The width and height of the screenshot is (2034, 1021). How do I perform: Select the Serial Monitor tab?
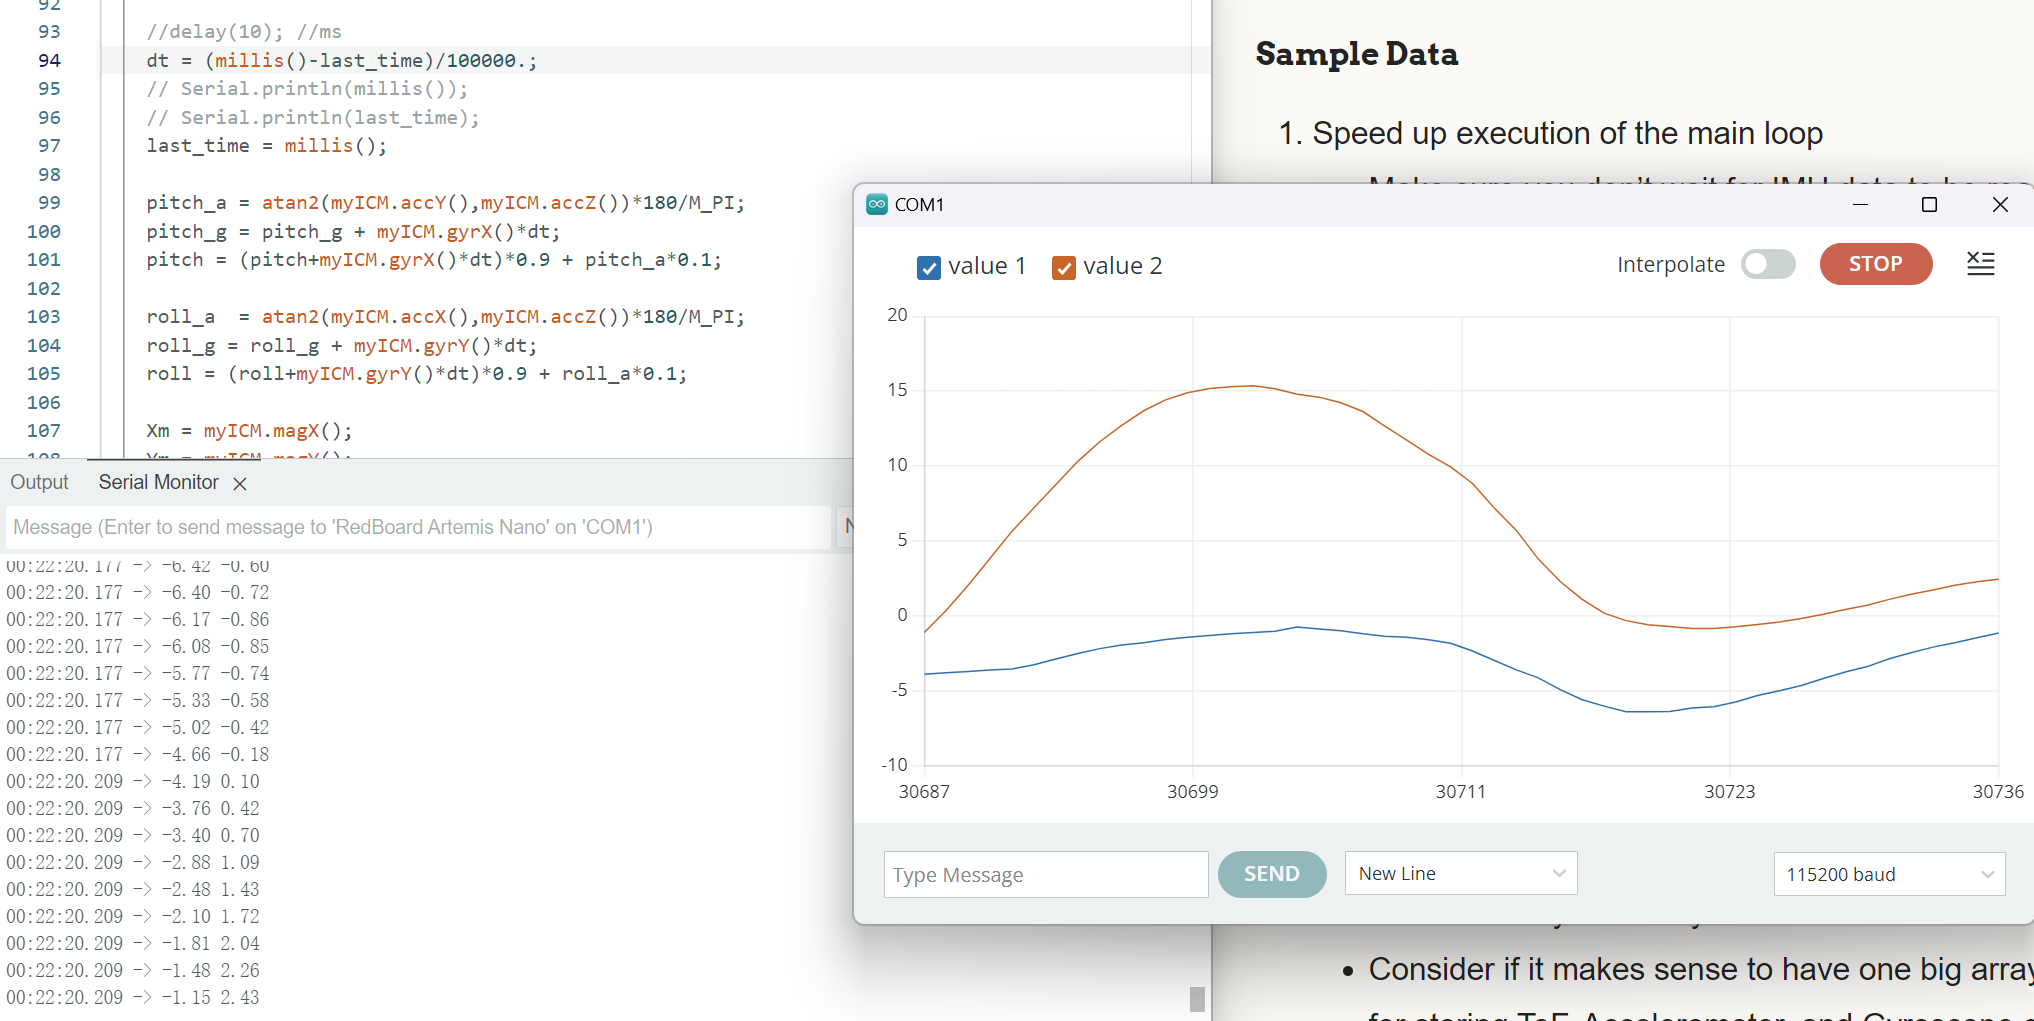(158, 482)
